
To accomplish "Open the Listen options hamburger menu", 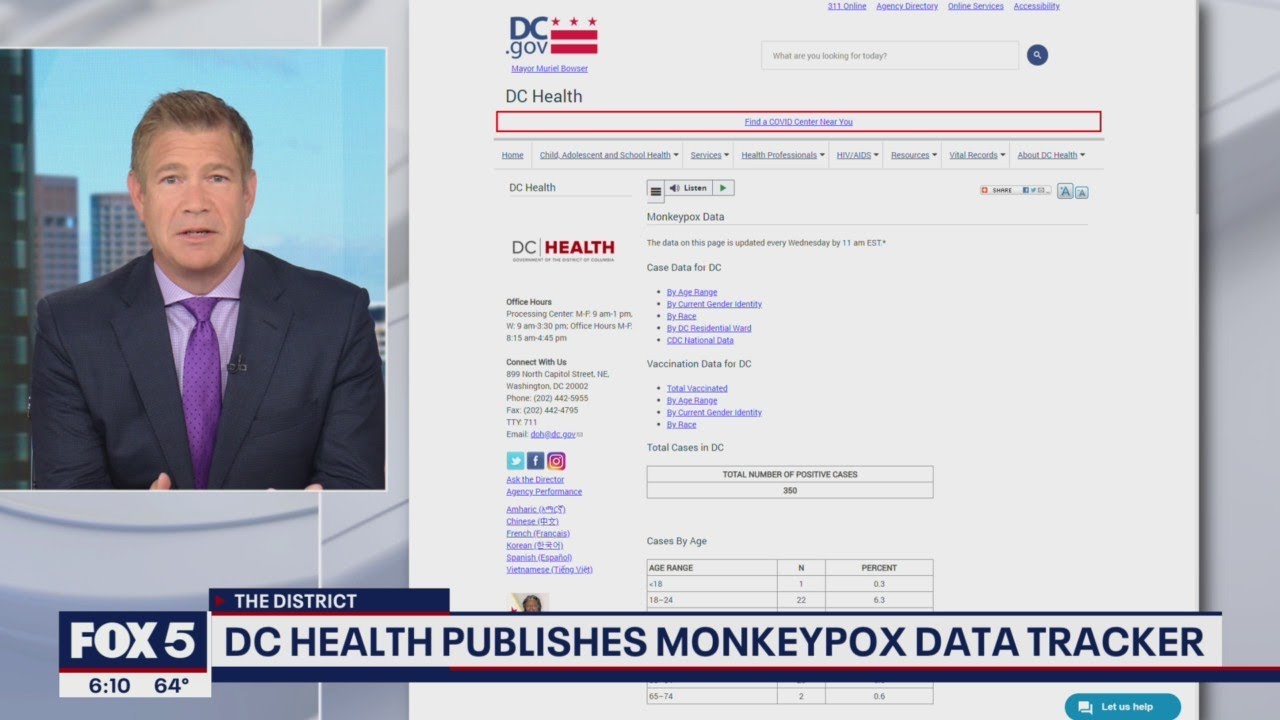I will 656,189.
